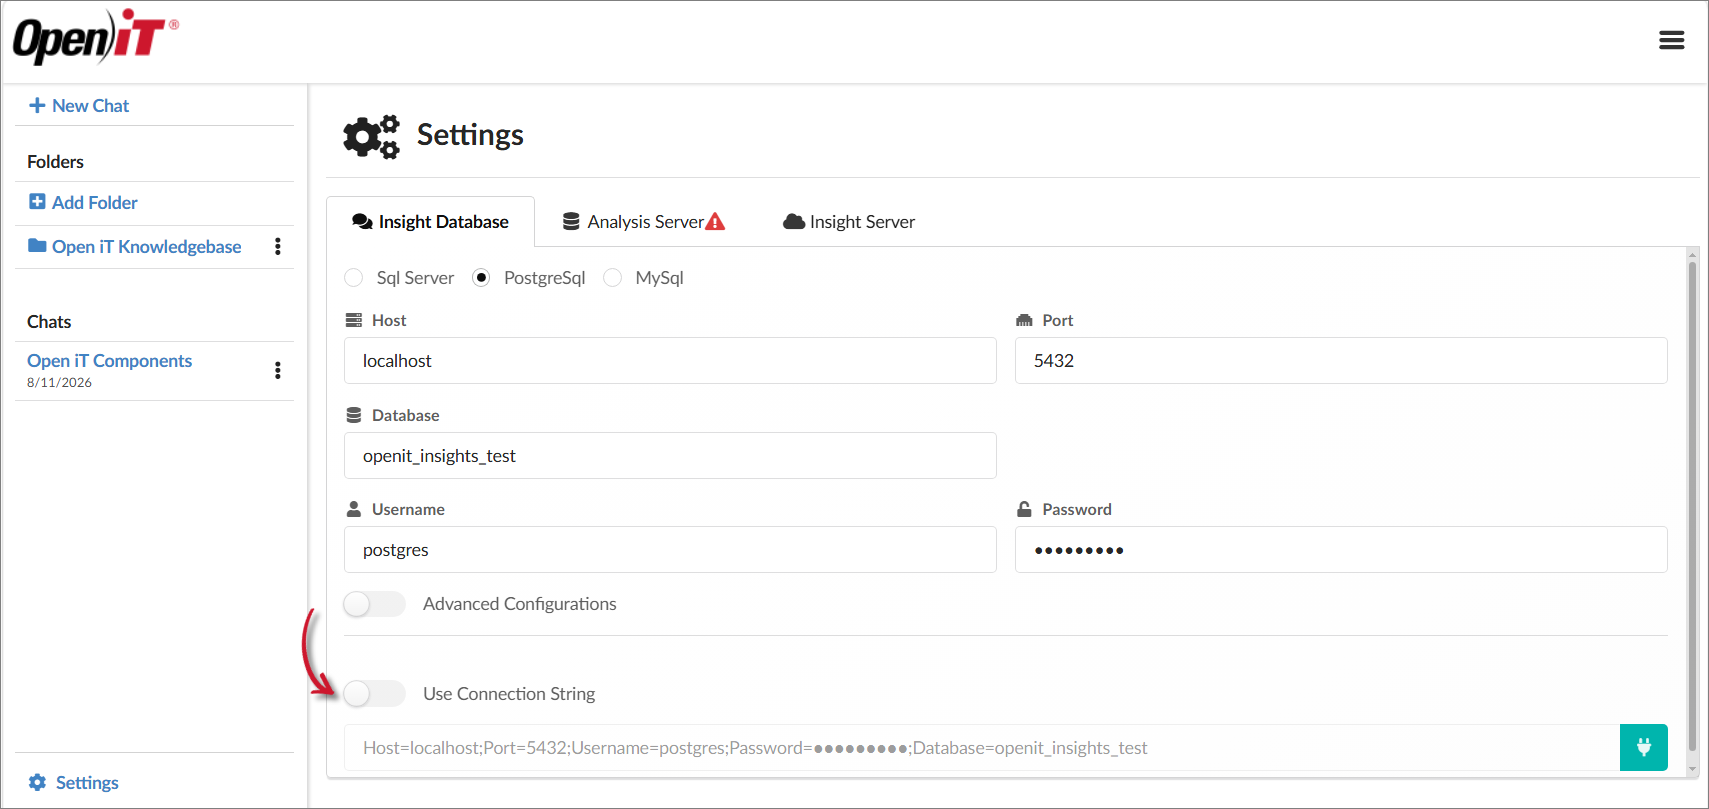Select the MySql radio button
This screenshot has height=809, width=1709.
(x=613, y=277)
